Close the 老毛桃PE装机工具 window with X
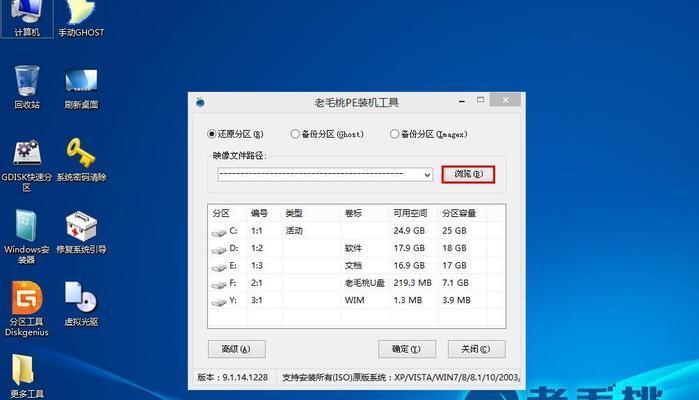 click(x=505, y=100)
